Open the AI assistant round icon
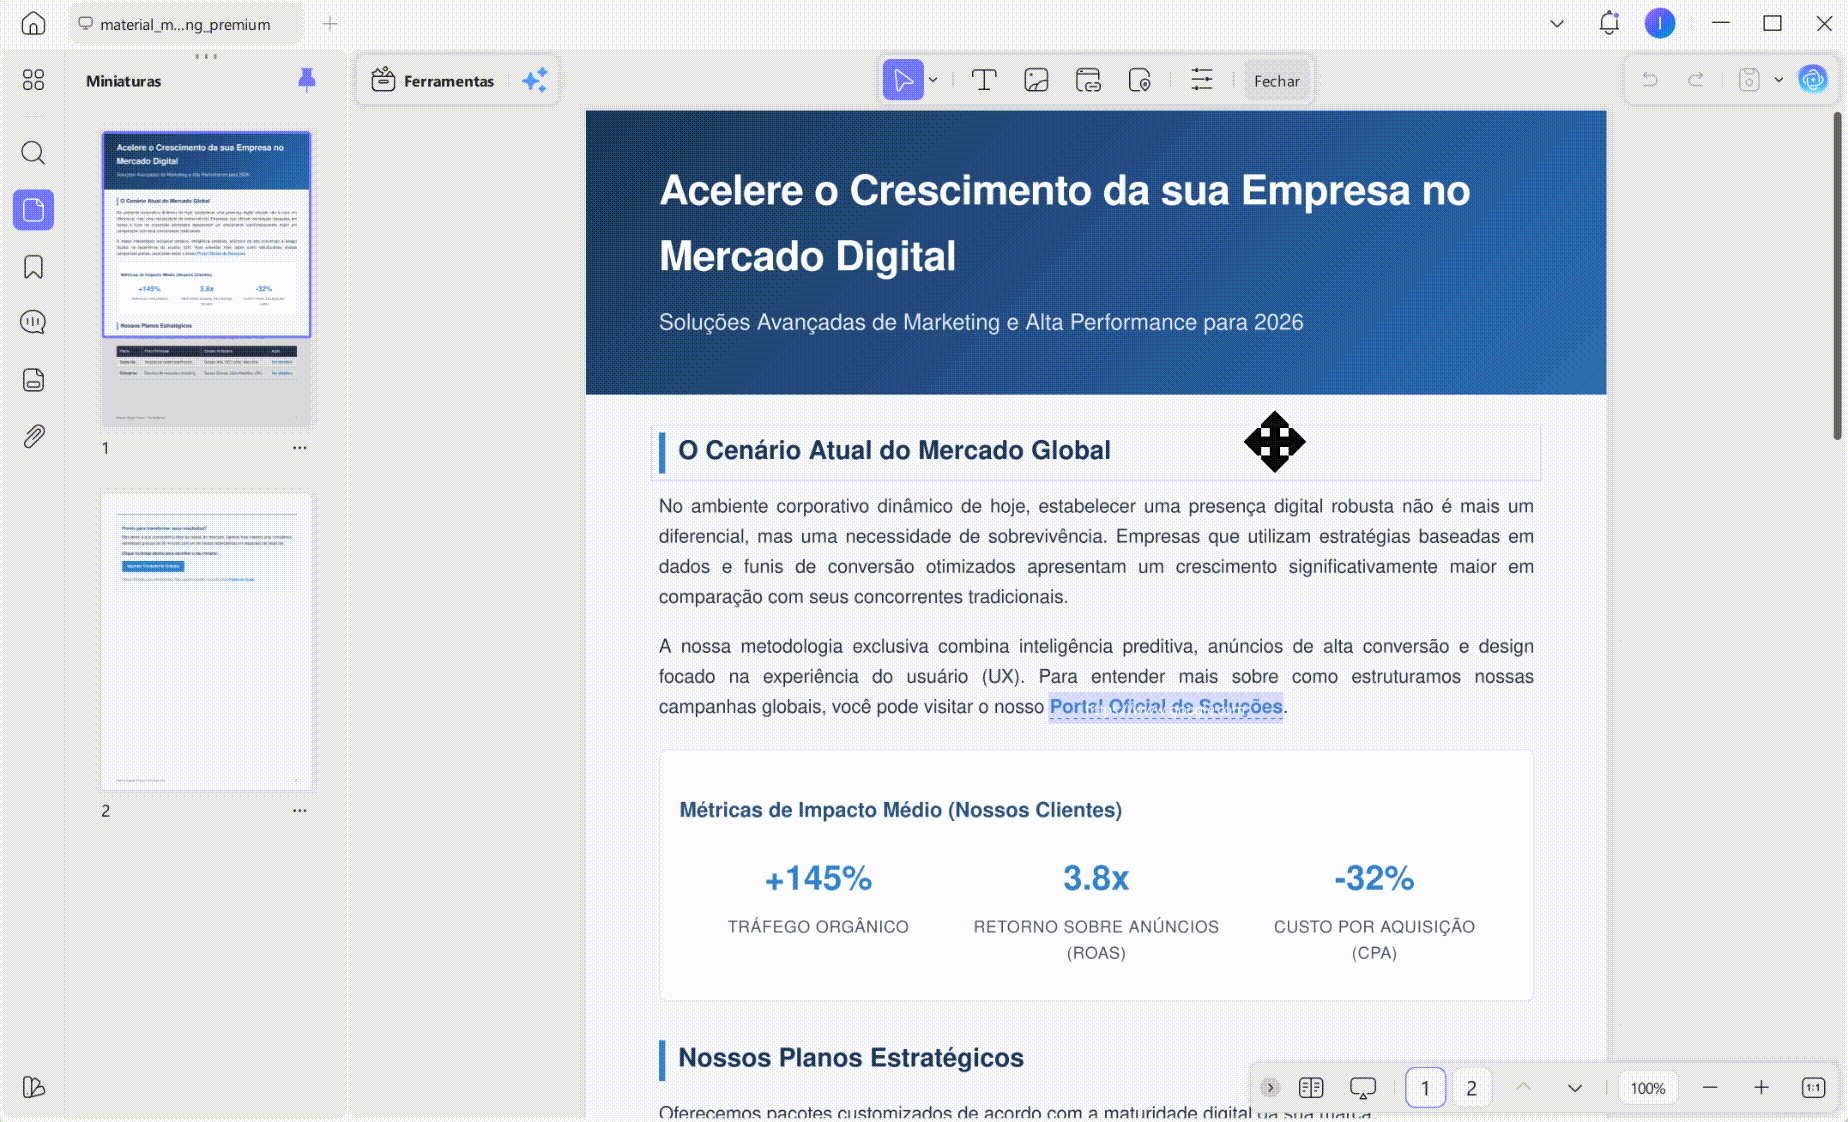The height and width of the screenshot is (1122, 1848). pos(1813,80)
